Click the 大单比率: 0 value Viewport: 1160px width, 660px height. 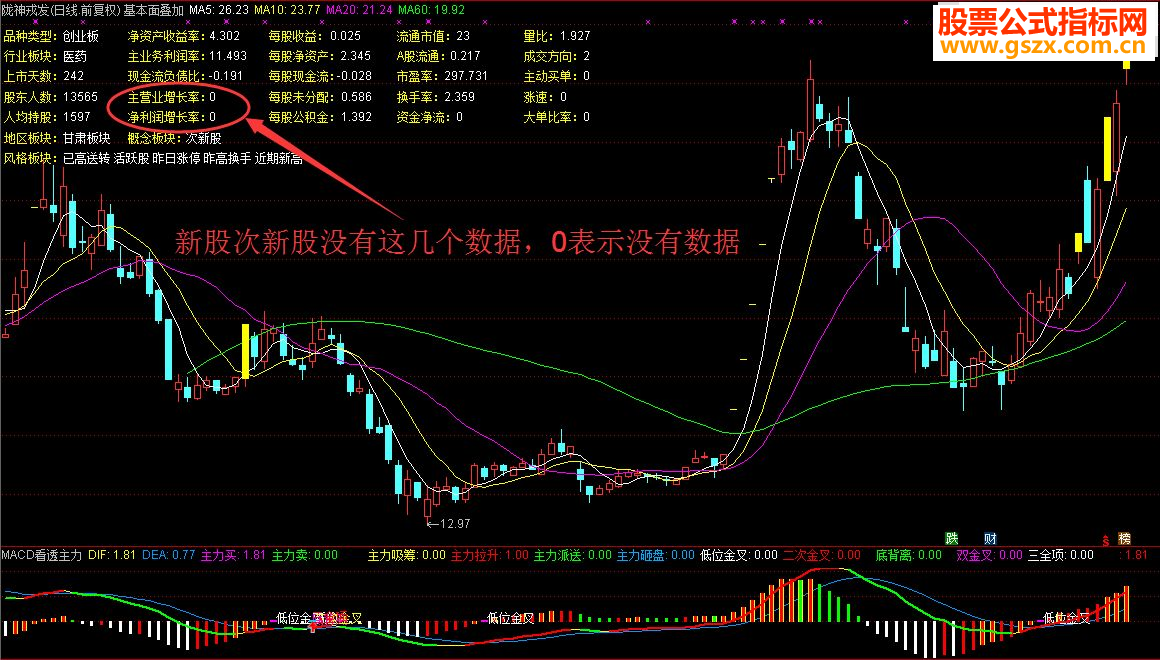(556, 116)
